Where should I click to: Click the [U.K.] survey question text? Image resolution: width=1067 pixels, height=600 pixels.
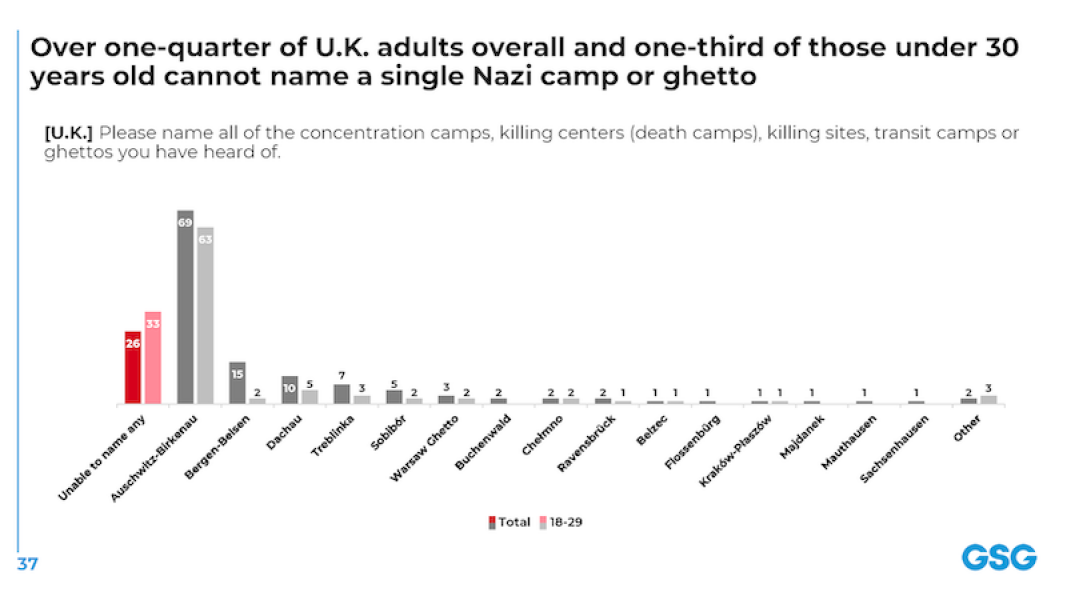click(x=531, y=141)
